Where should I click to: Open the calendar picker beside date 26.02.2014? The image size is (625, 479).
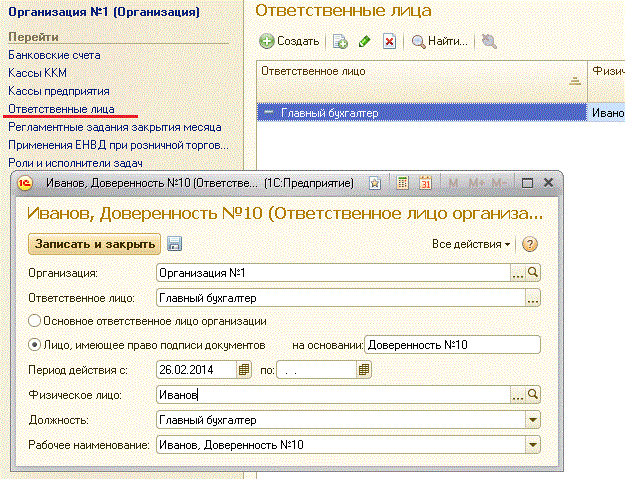(244, 369)
